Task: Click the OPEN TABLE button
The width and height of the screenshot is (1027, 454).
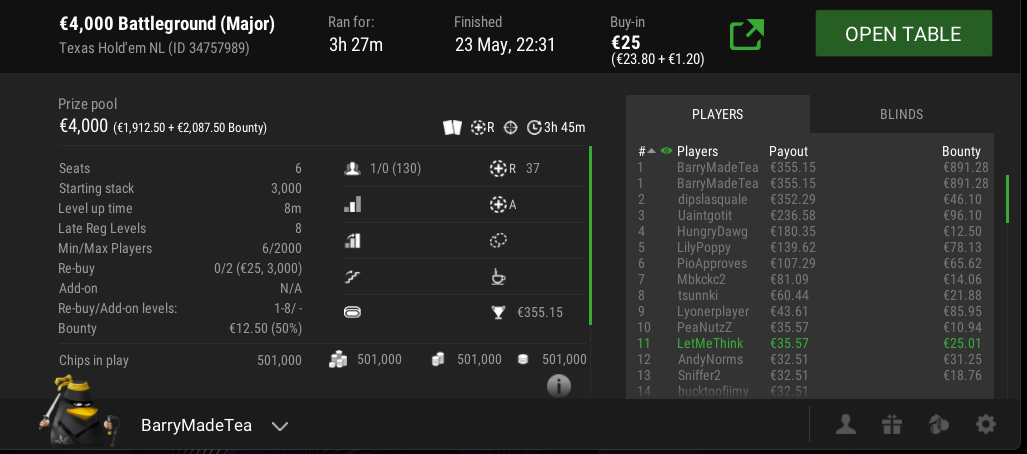Action: click(903, 33)
